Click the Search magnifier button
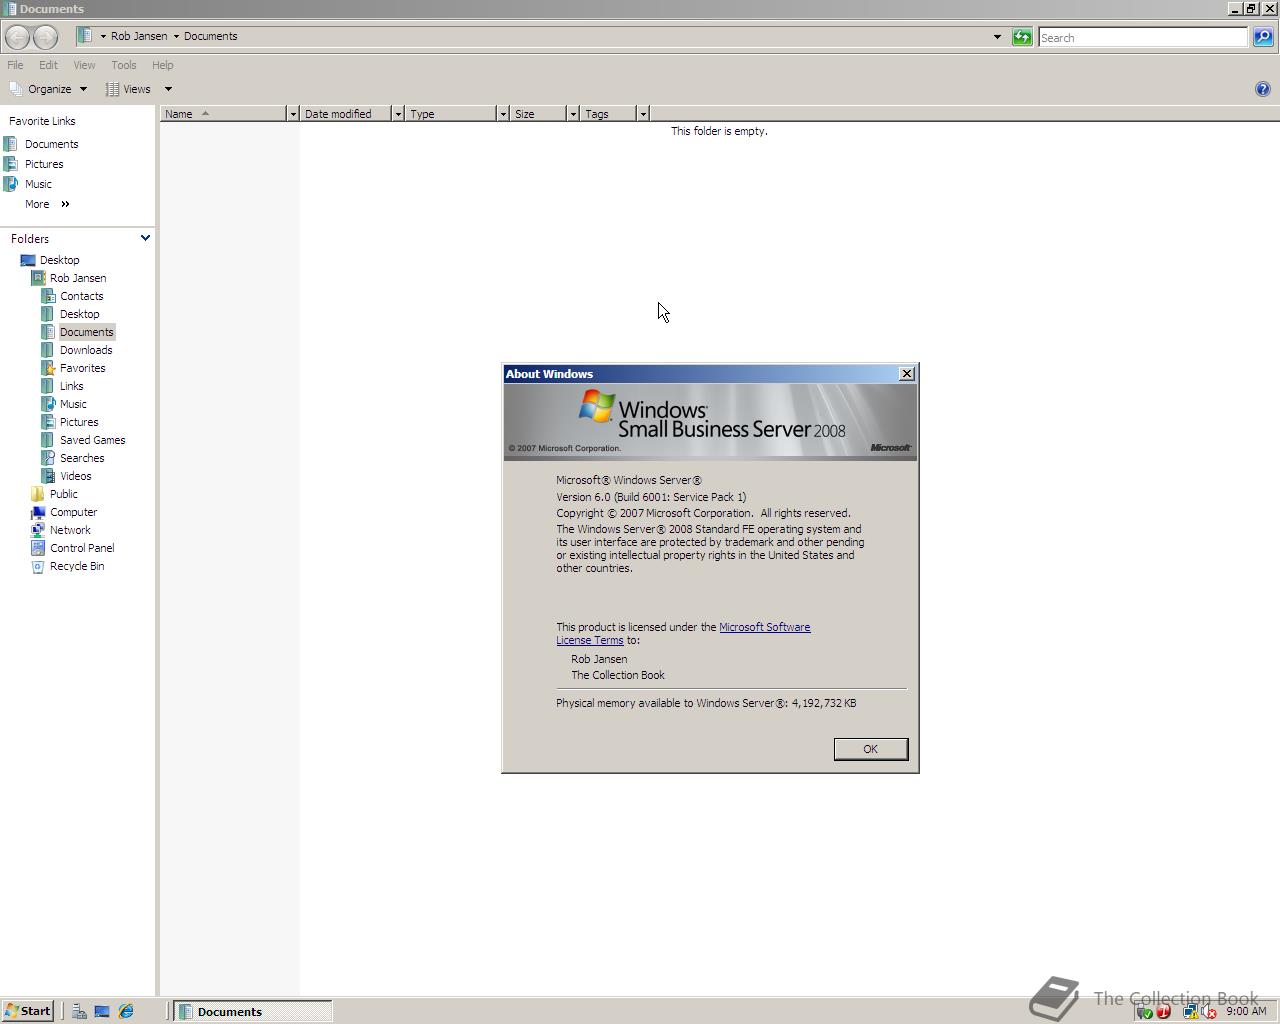Screen dimensions: 1280x1024 pyautogui.click(x=1263, y=37)
